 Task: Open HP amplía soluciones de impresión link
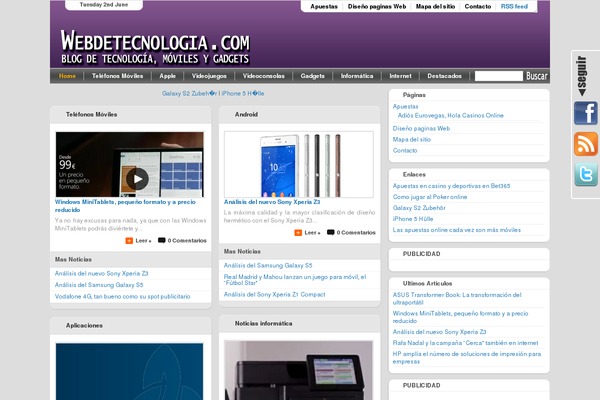coord(467,358)
